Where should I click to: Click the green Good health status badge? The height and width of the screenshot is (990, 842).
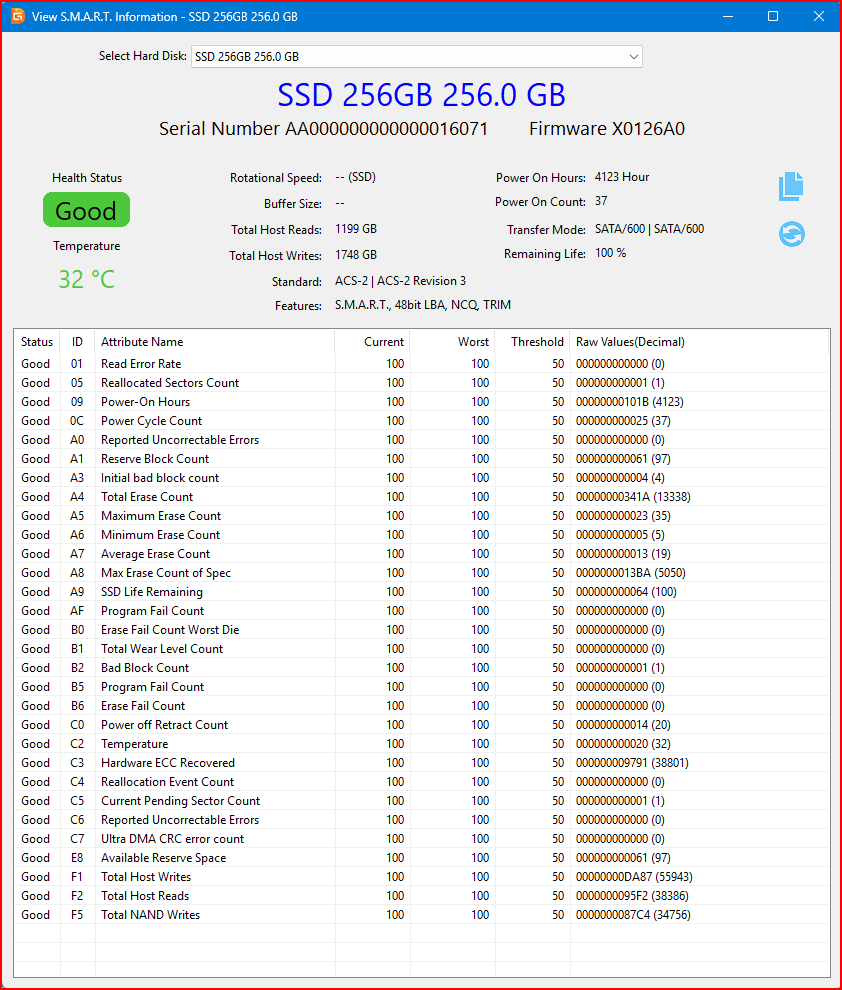(86, 210)
